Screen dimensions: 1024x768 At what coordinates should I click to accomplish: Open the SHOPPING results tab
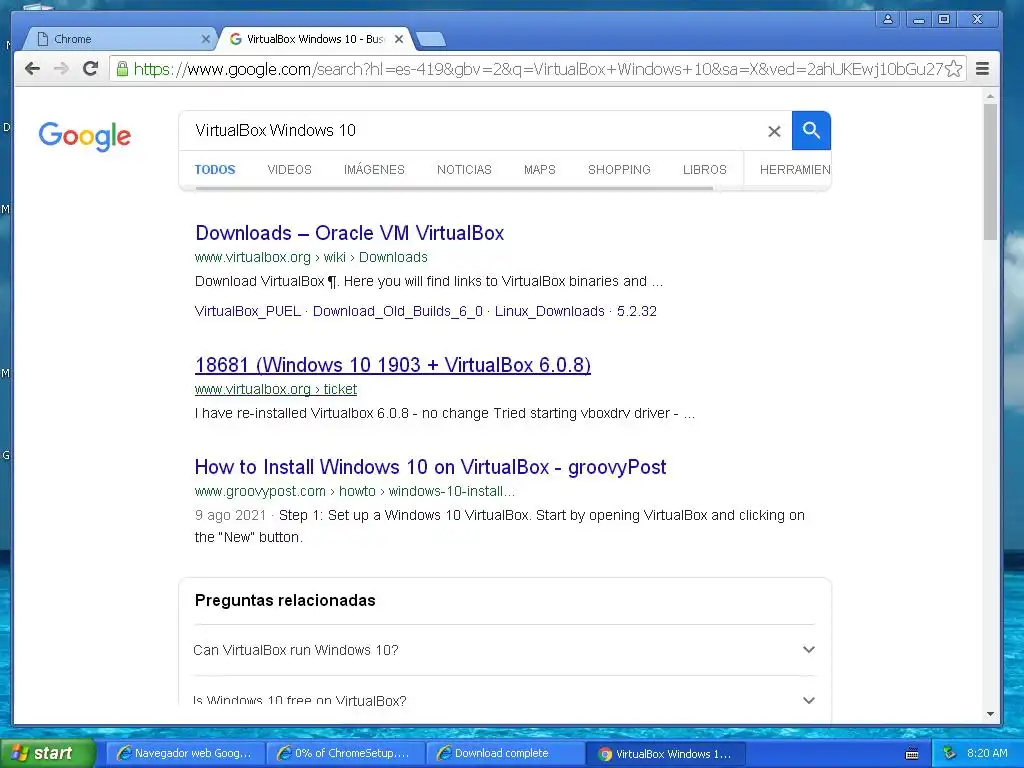pyautogui.click(x=619, y=170)
